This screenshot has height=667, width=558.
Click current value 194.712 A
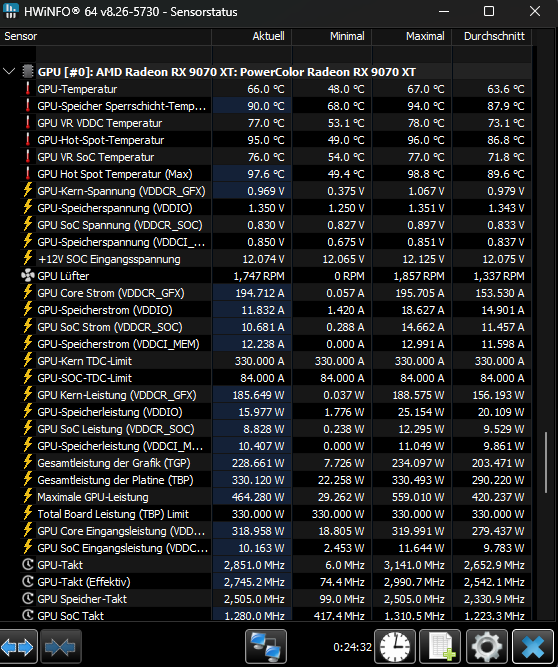260,293
